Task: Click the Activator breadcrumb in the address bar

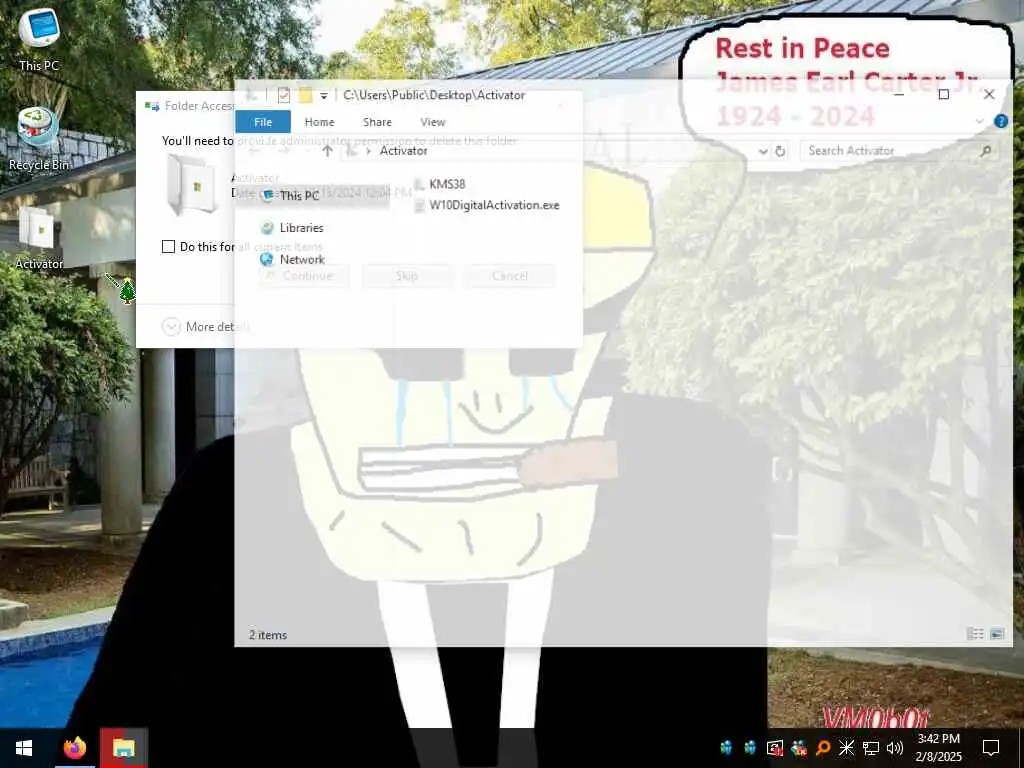Action: coord(404,151)
